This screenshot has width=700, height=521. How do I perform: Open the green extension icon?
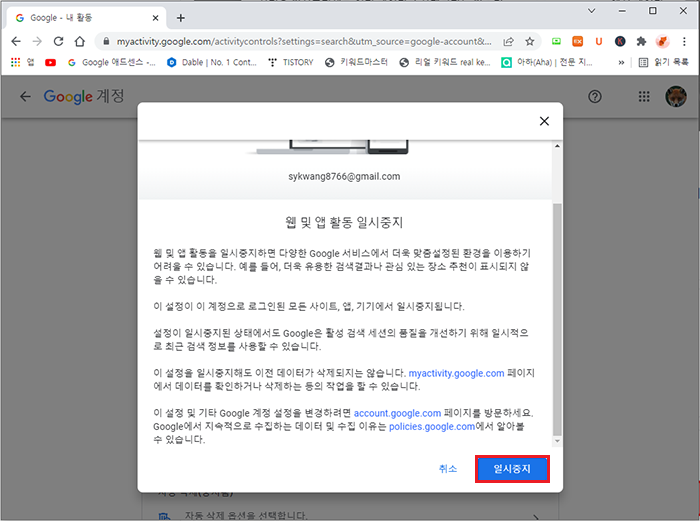(556, 42)
